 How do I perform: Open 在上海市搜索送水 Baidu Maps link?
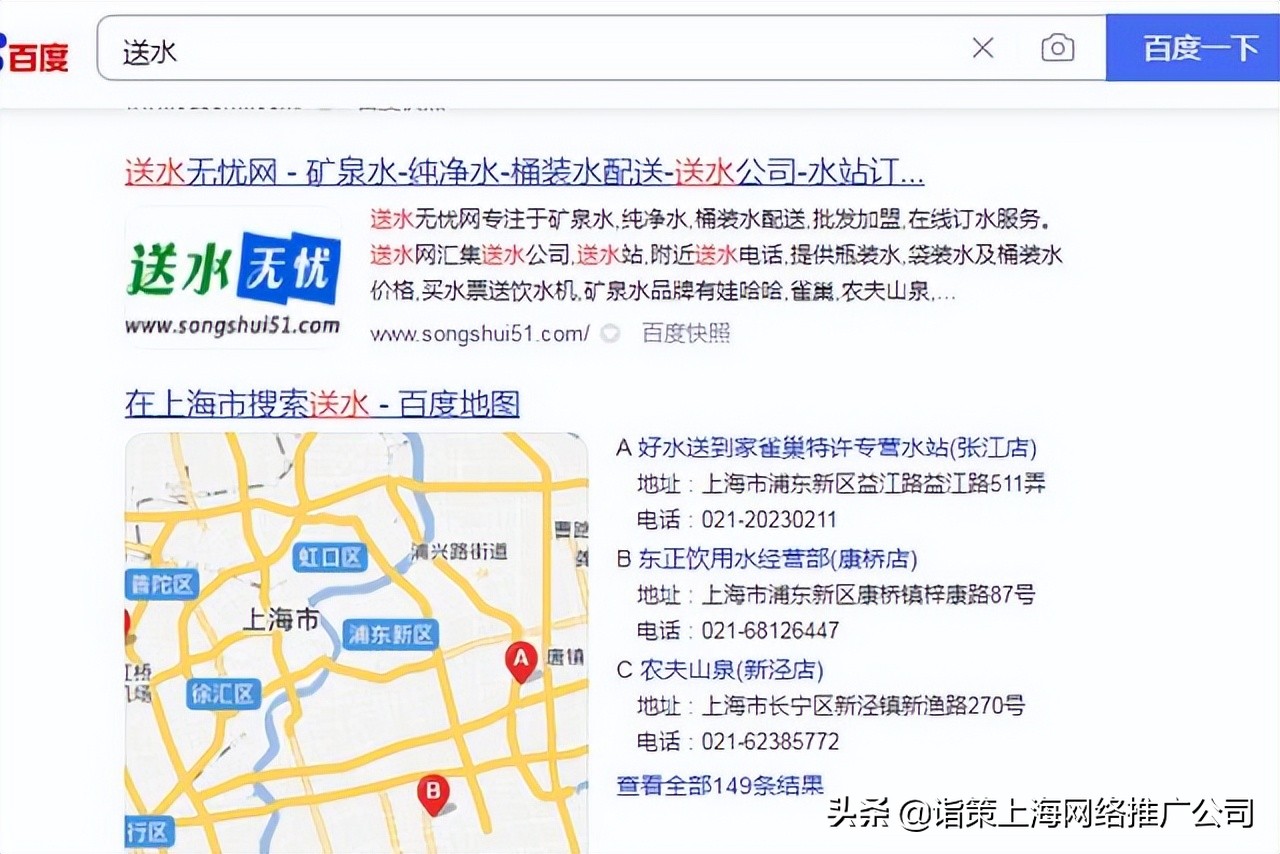322,404
